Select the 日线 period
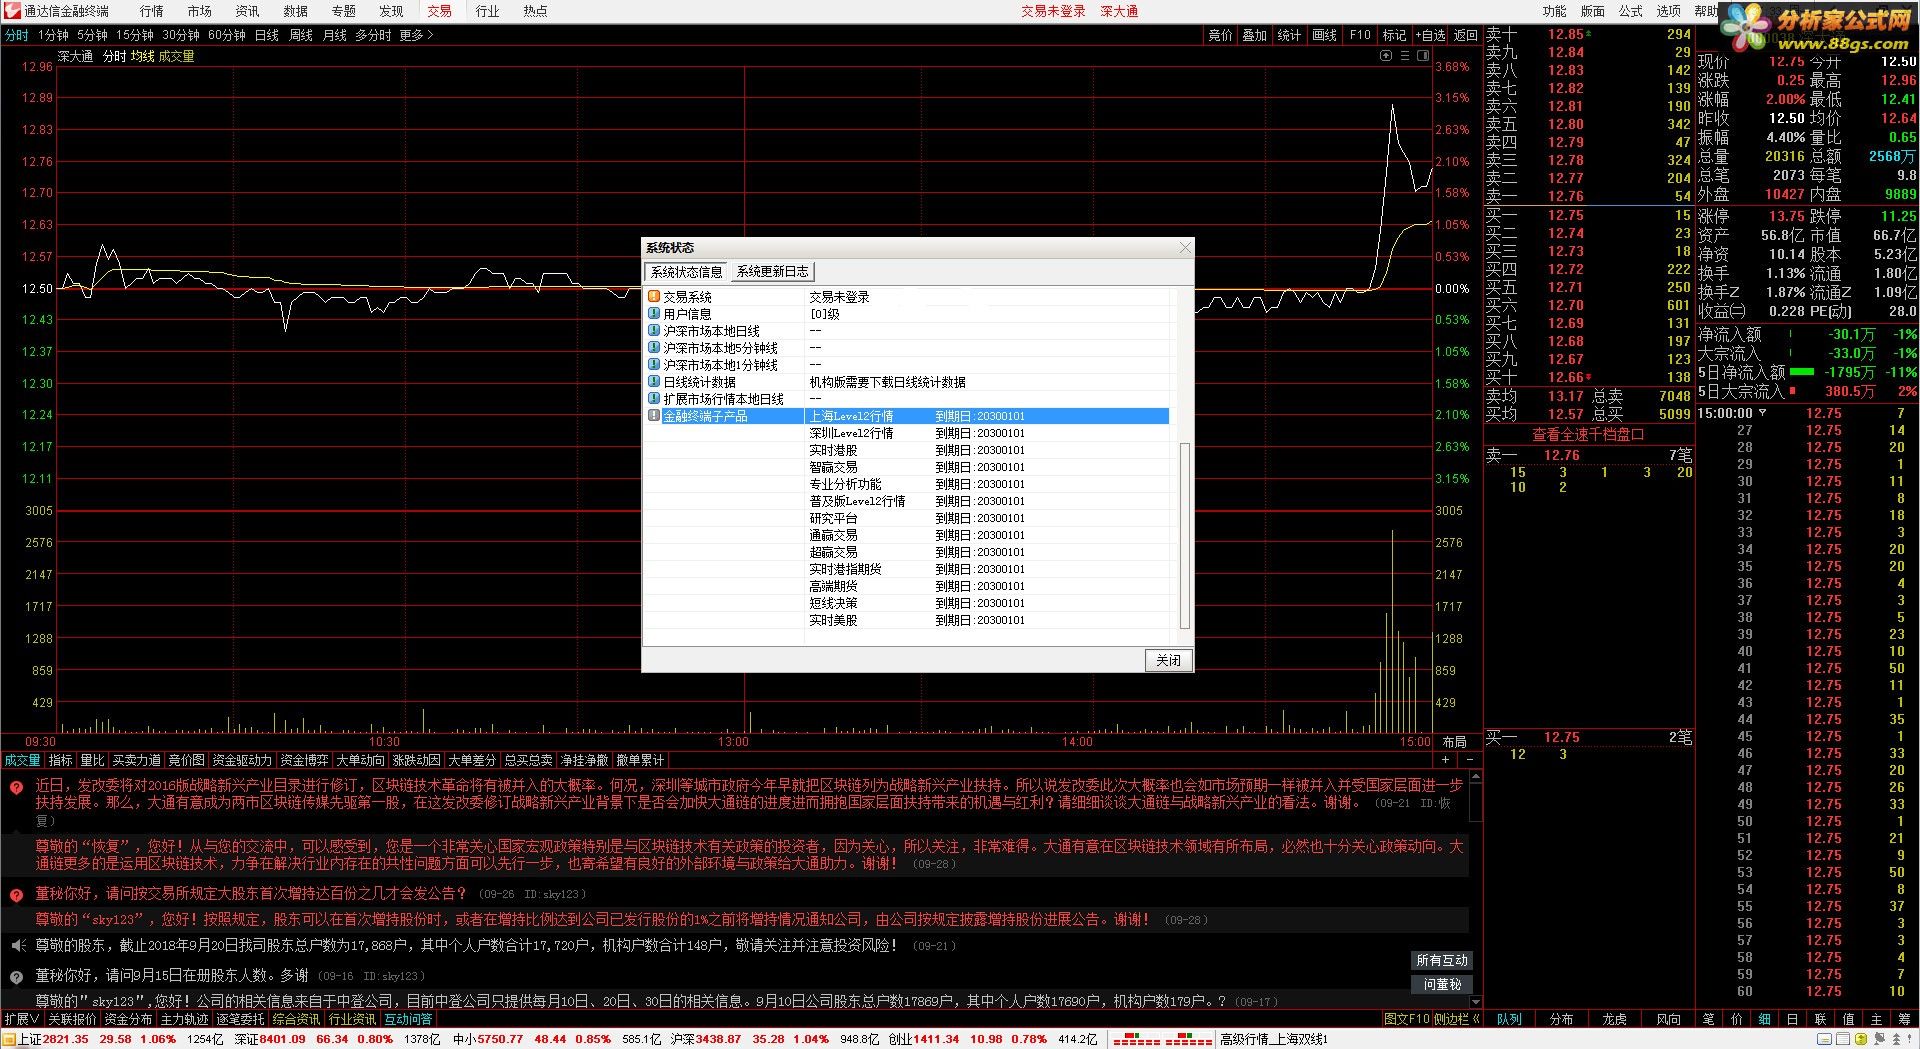The width and height of the screenshot is (1920, 1049). tap(267, 35)
